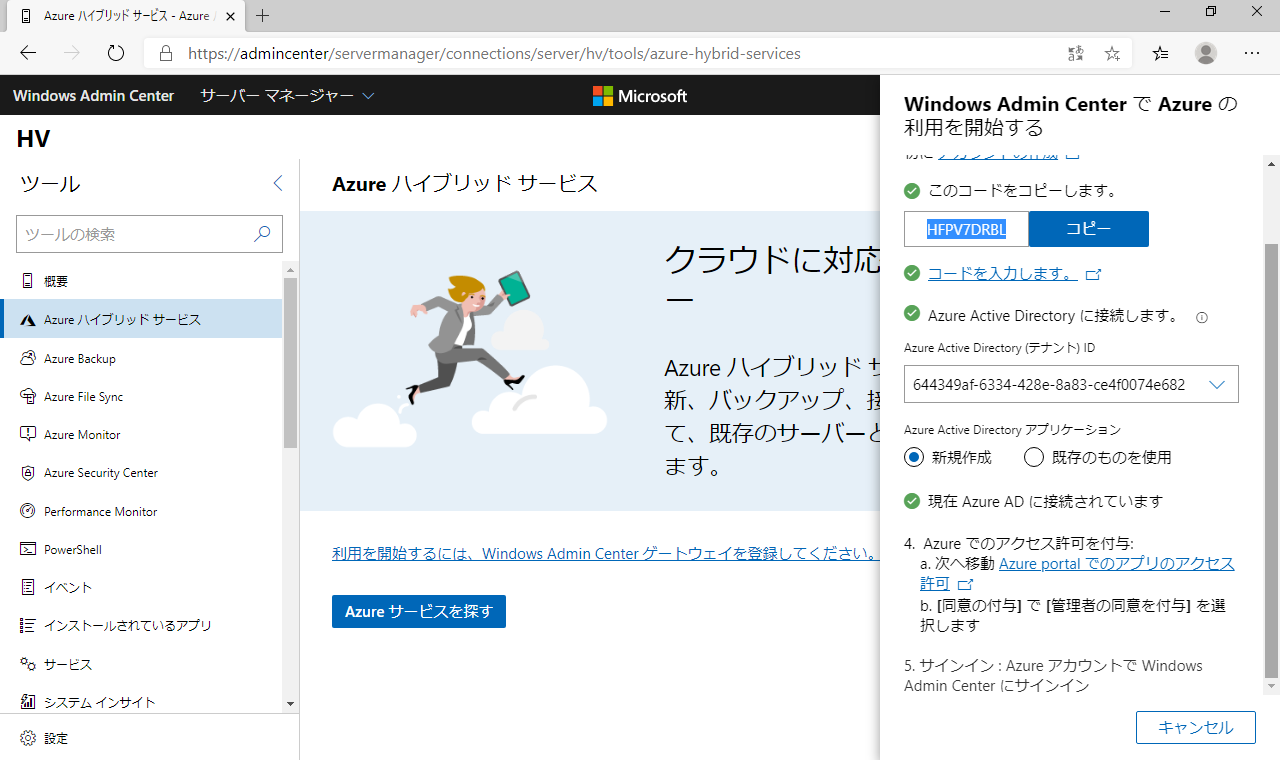The image size is (1280, 760).
Task: Select the 既存のものを使用 radio button
Action: [x=1034, y=457]
